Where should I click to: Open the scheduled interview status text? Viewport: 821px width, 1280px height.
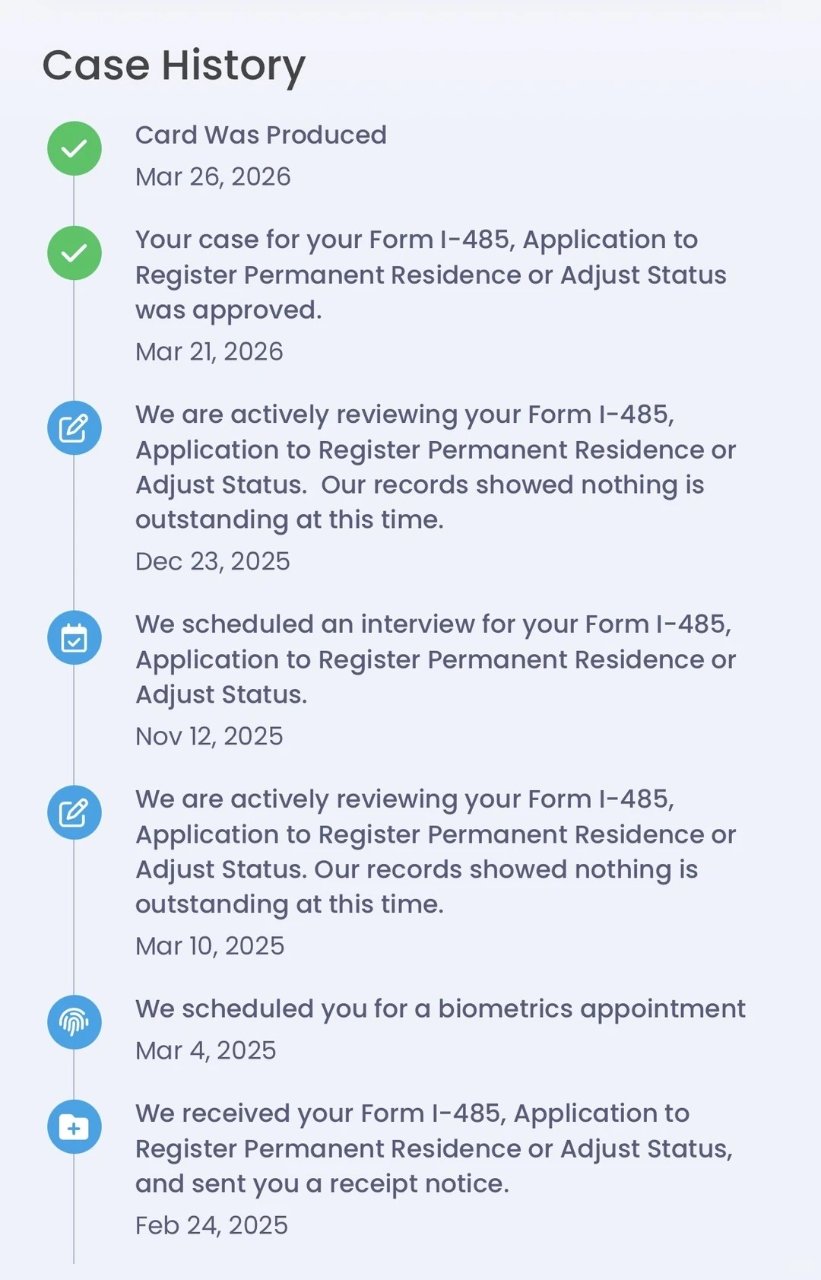click(x=435, y=659)
